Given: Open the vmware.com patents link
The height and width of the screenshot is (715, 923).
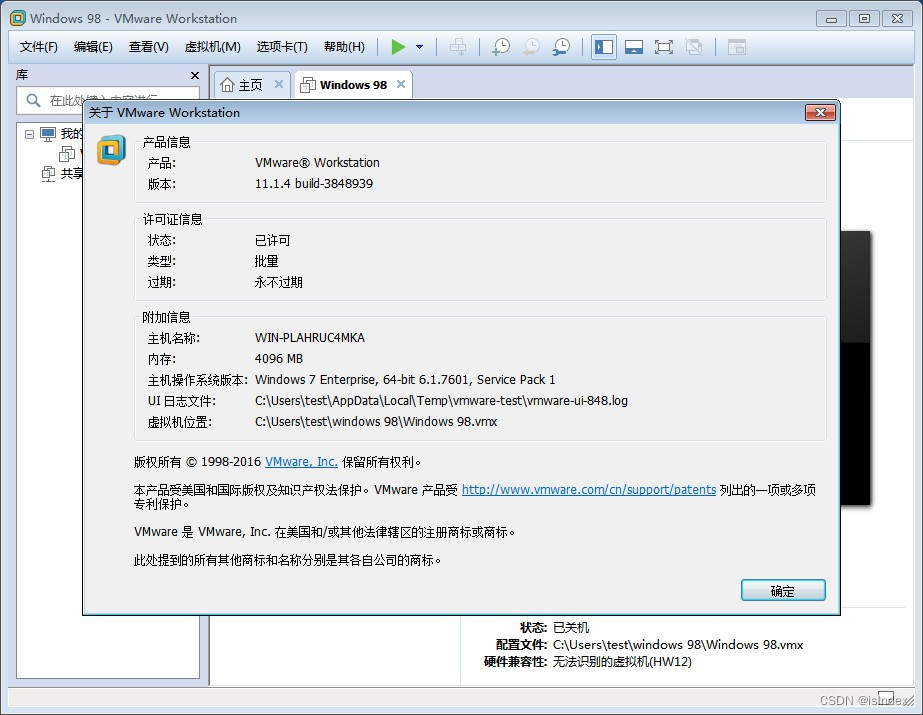Looking at the screenshot, I should tap(589, 490).
